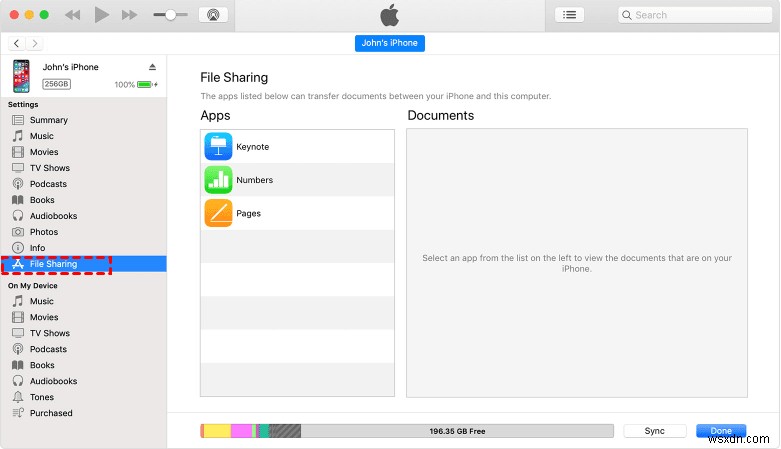Select the Keynote app icon
Image resolution: width=781 pixels, height=449 pixels.
pos(218,147)
